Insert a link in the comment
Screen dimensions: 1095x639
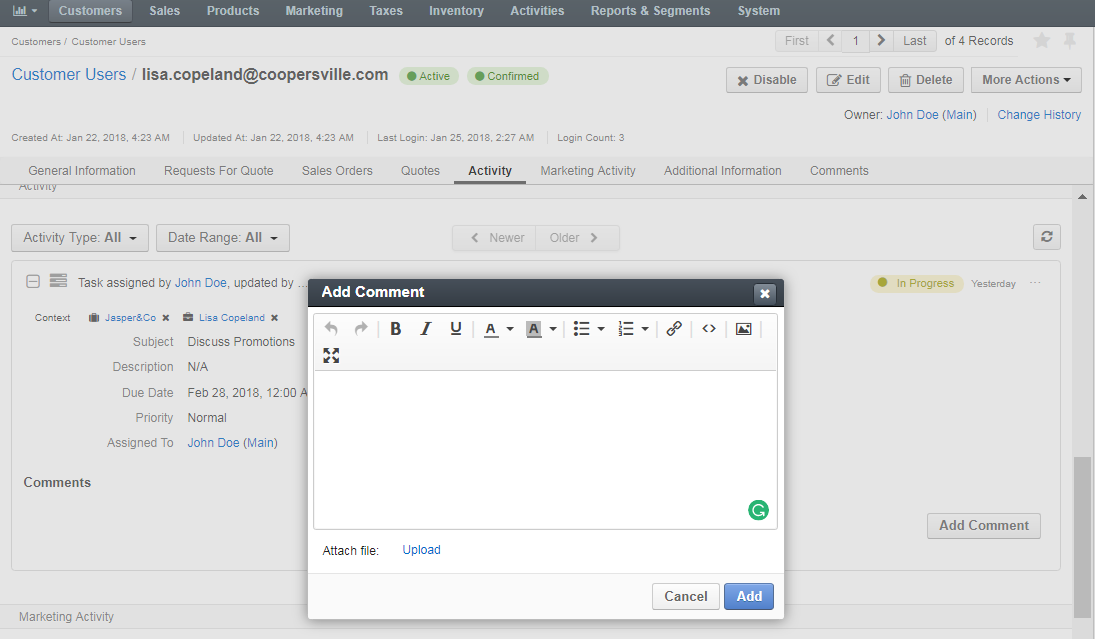674,328
